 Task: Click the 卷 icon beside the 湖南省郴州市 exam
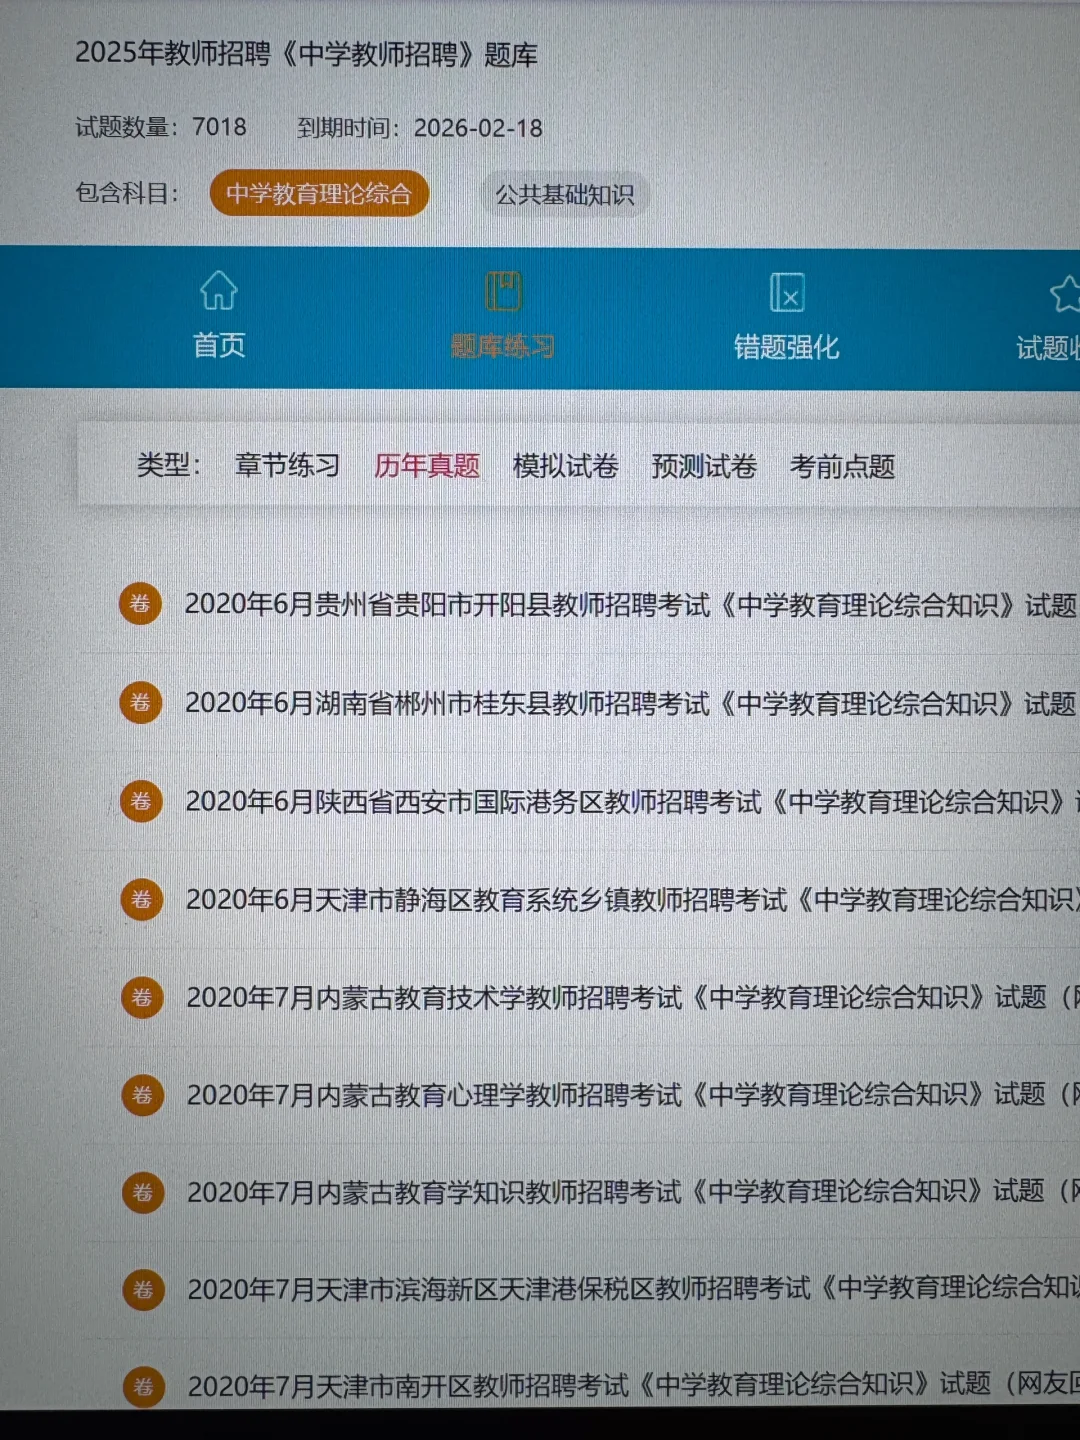140,703
